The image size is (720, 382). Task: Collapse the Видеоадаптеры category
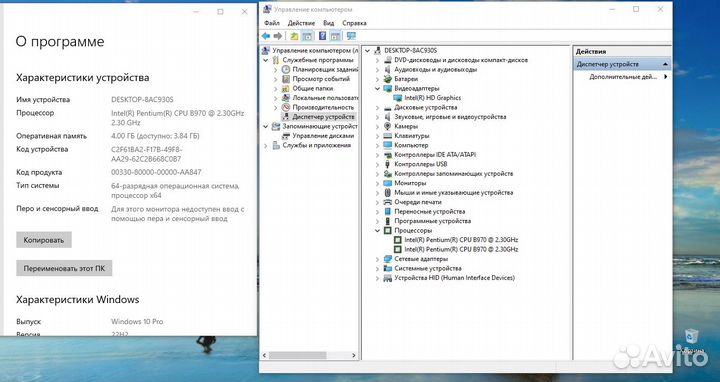(x=377, y=88)
